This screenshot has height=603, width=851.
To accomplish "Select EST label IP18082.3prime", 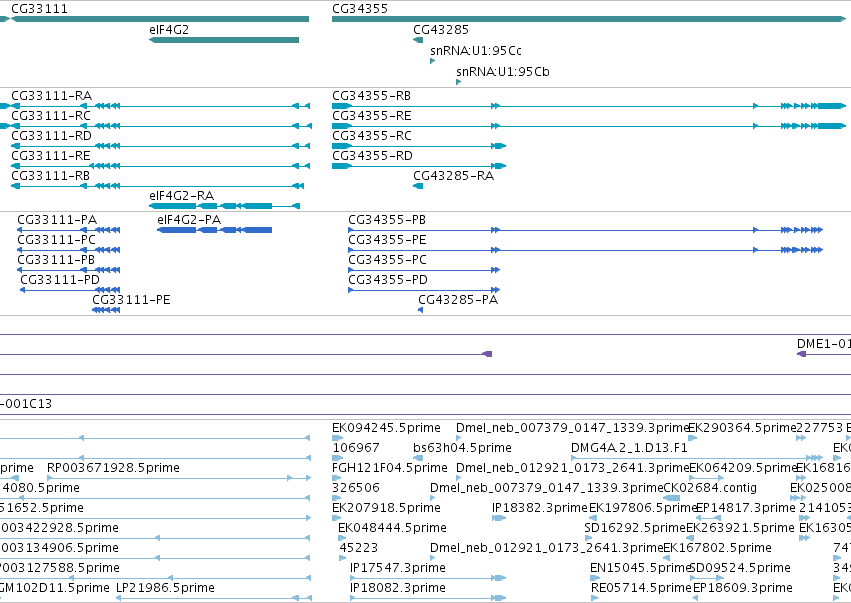I will point(398,588).
